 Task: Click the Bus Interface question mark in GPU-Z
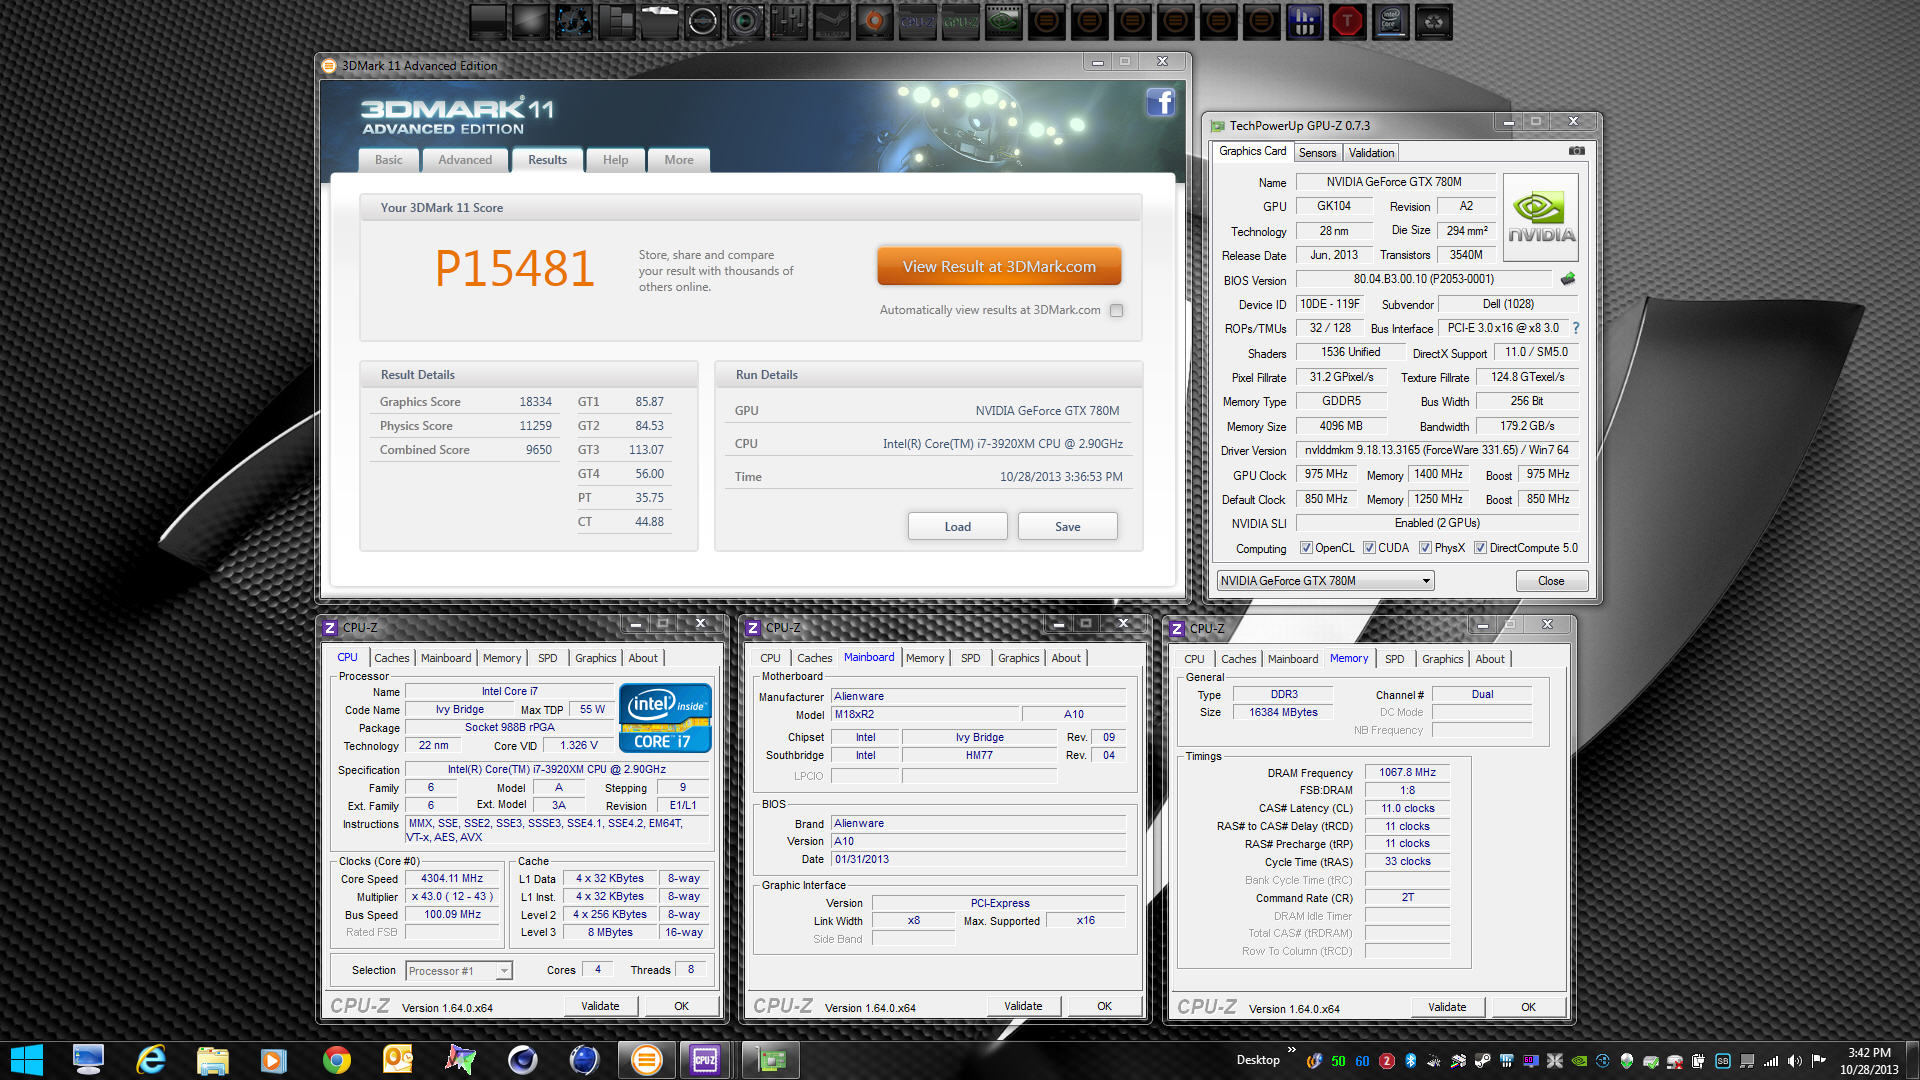(1576, 328)
